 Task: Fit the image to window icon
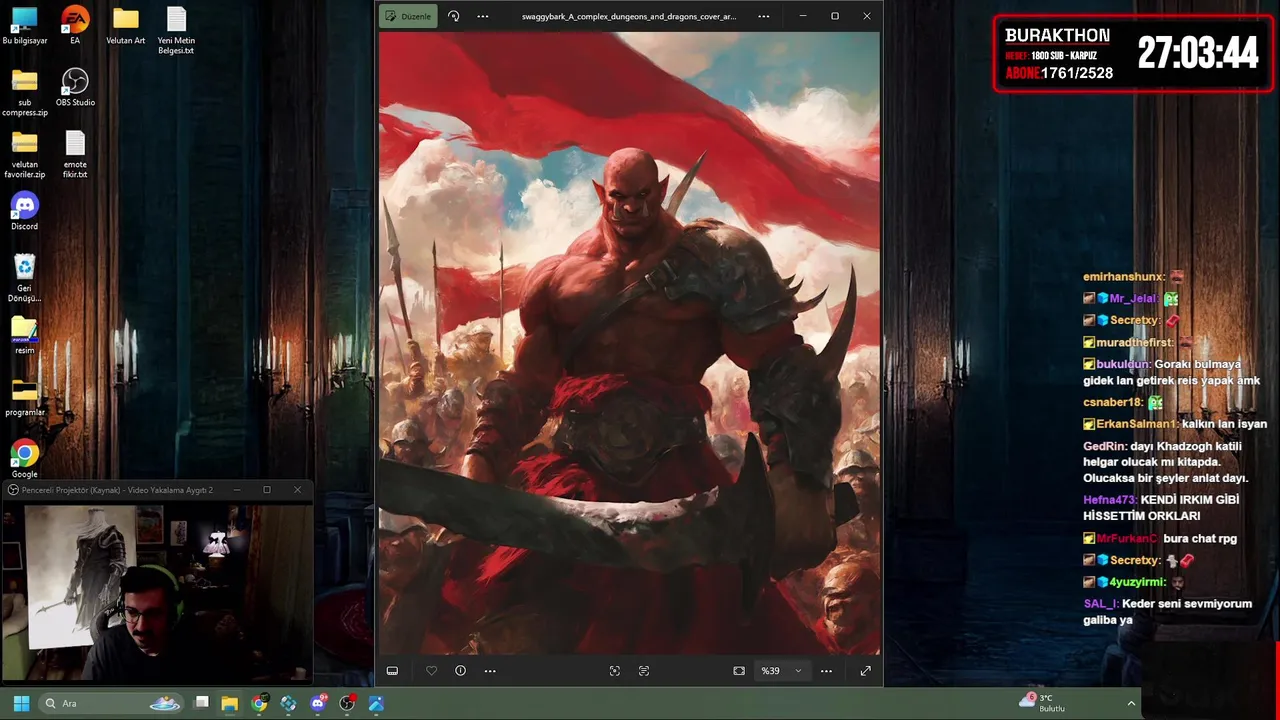[x=739, y=671]
